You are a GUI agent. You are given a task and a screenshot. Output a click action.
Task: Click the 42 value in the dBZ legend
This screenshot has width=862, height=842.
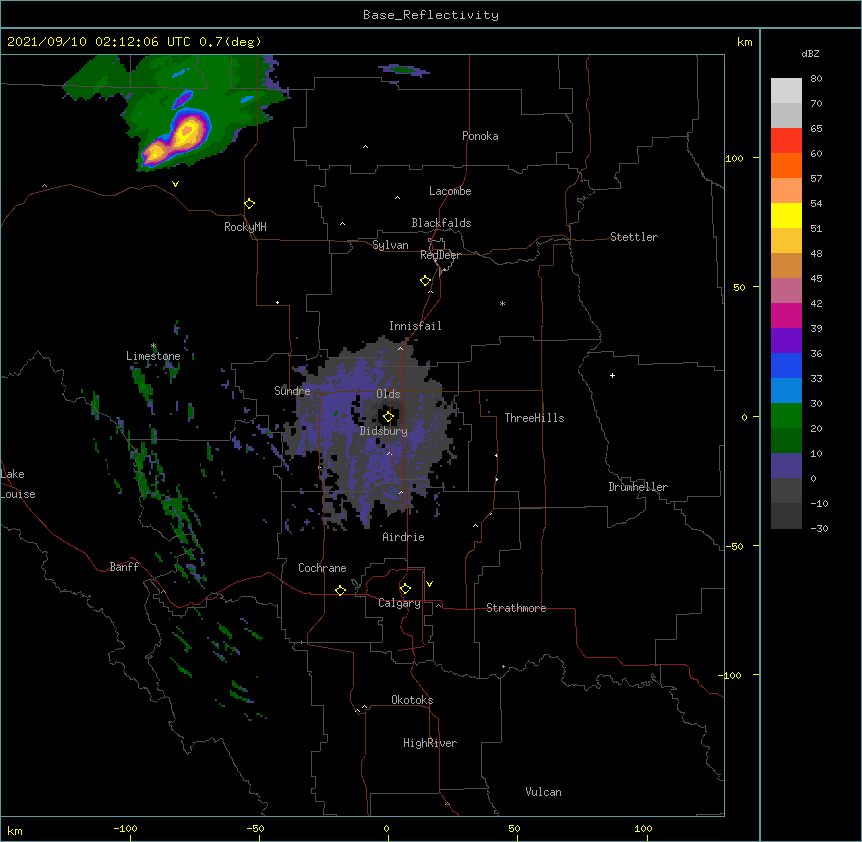tap(816, 303)
